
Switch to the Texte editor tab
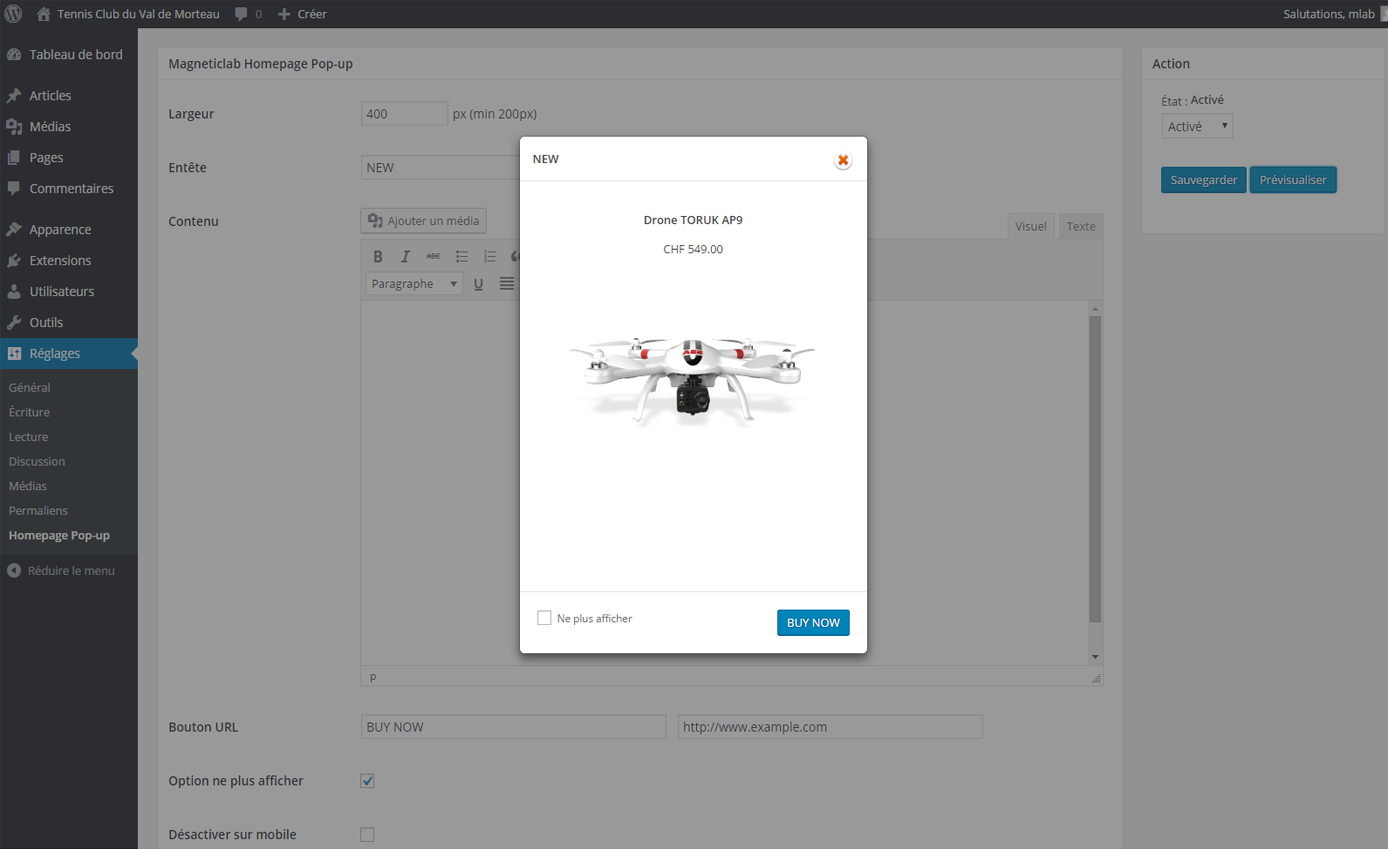1081,226
